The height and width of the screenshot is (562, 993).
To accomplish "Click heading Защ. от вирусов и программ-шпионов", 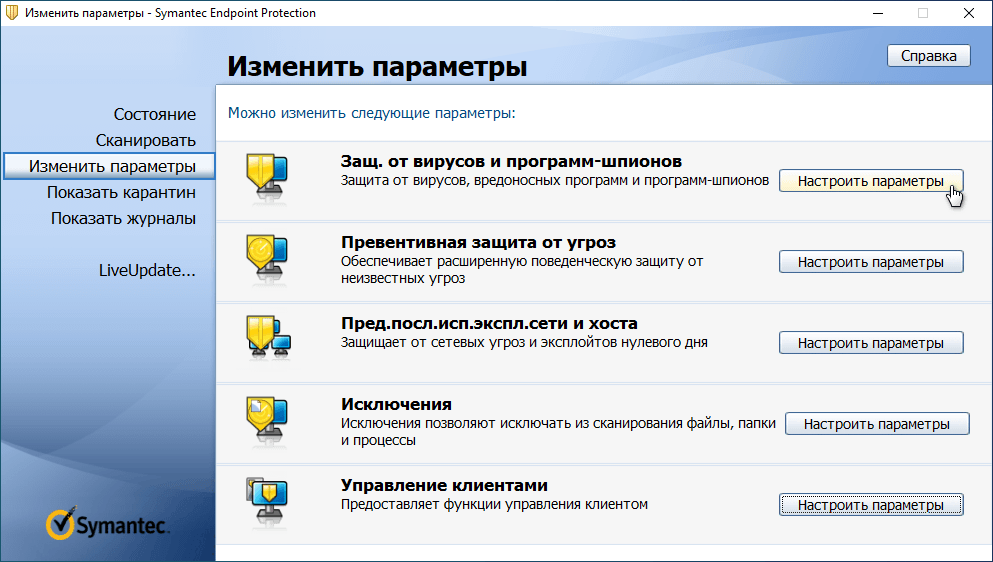I will (511, 161).
